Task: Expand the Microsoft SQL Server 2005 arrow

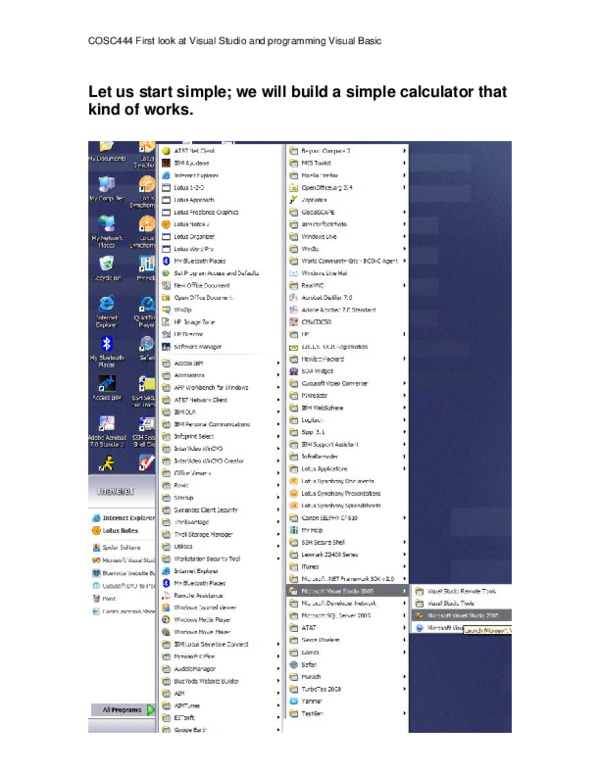Action: 404,616
